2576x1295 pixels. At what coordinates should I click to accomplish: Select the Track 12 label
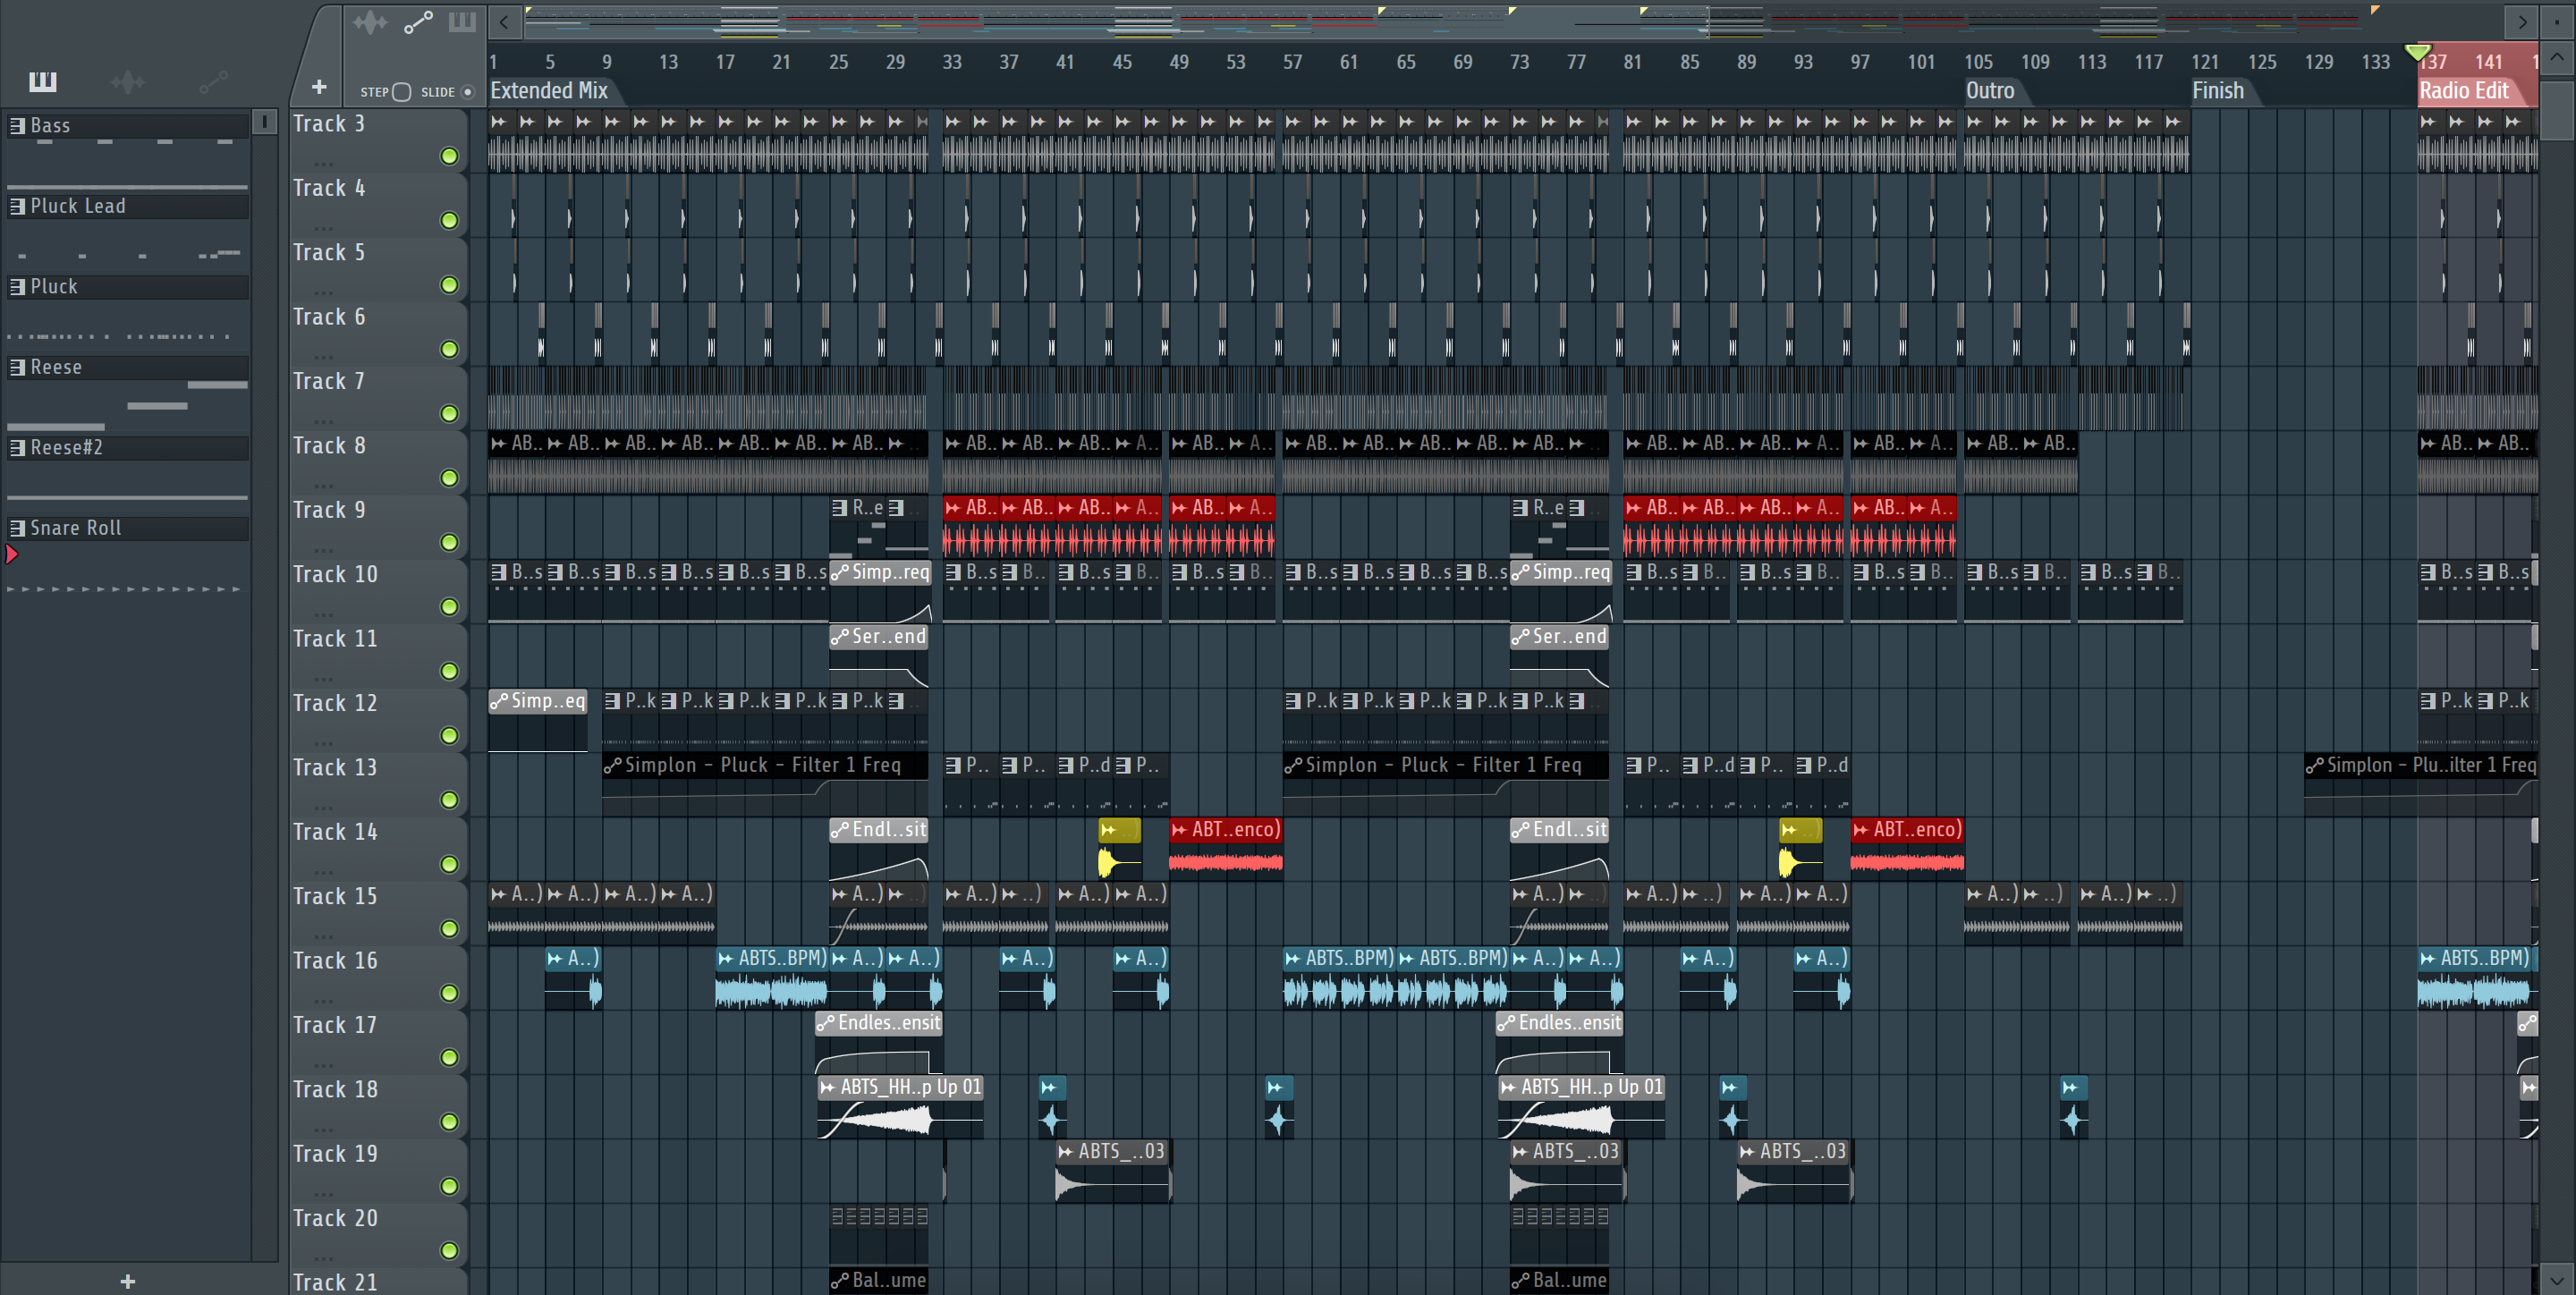tap(335, 703)
